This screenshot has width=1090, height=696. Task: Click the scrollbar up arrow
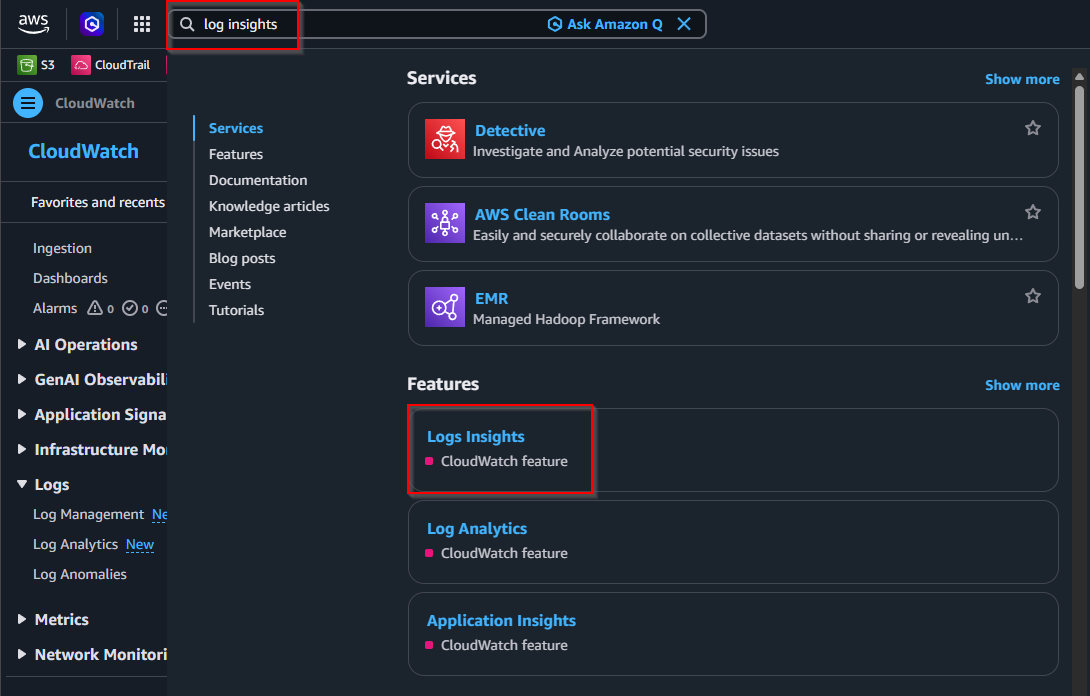tap(1079, 76)
